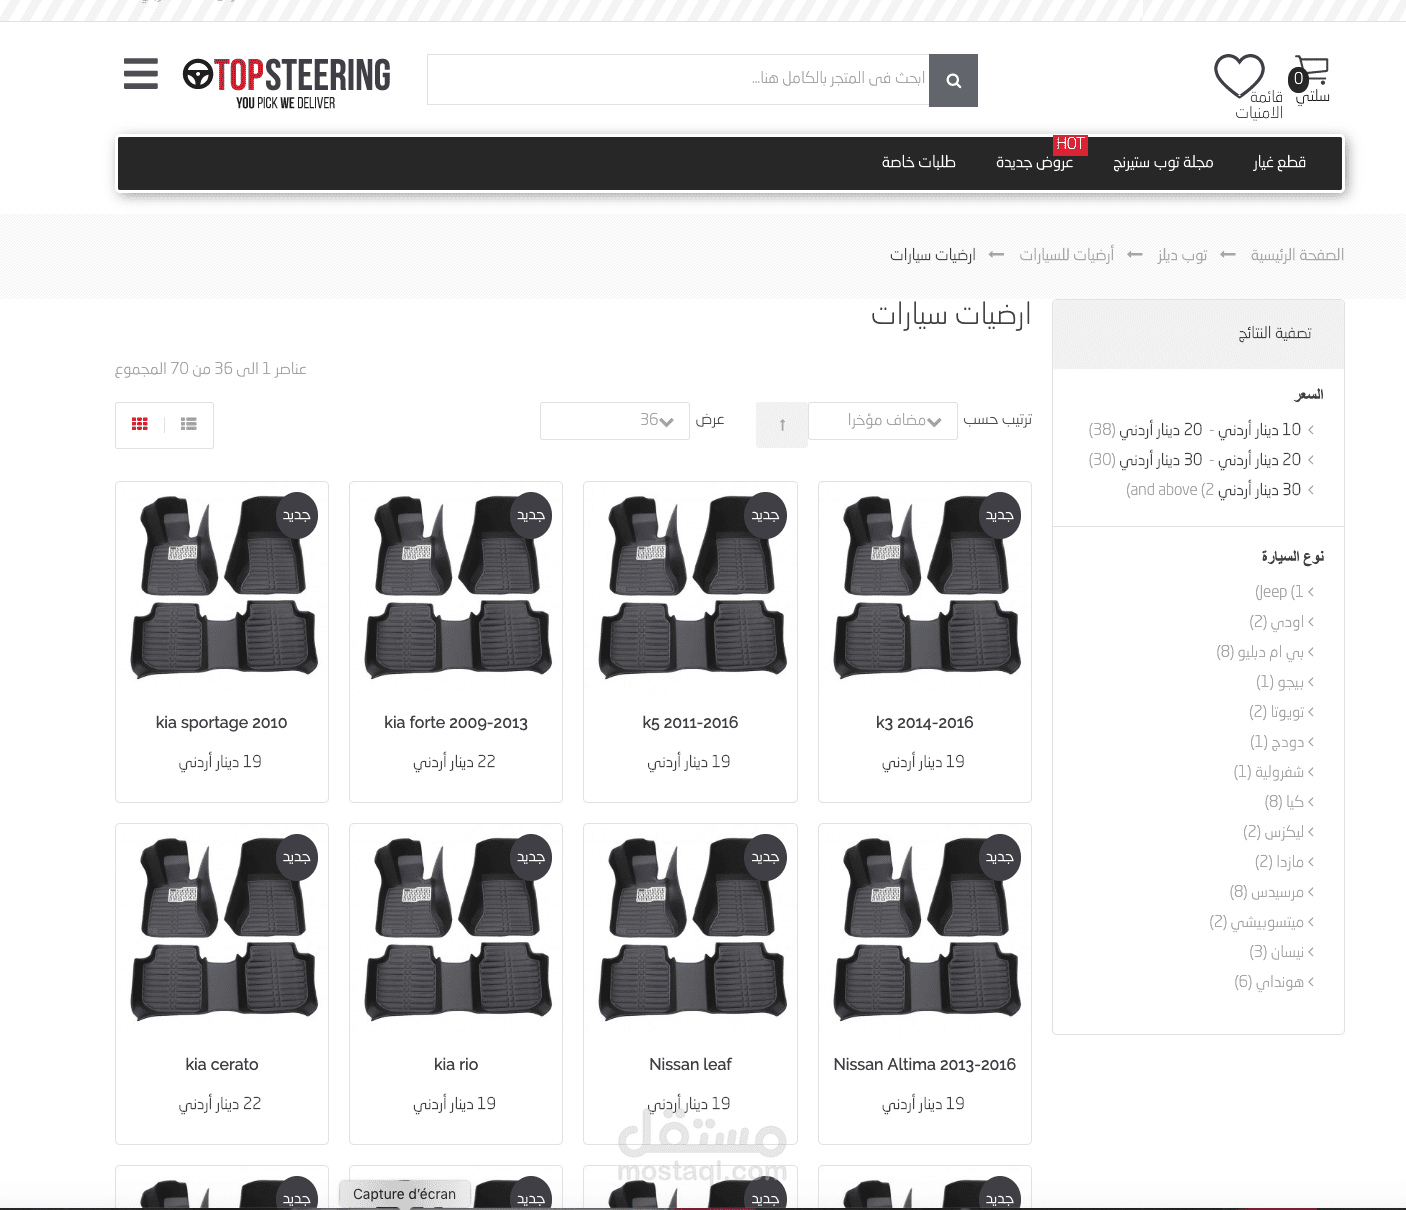Open the items per page dropdown

coord(615,421)
